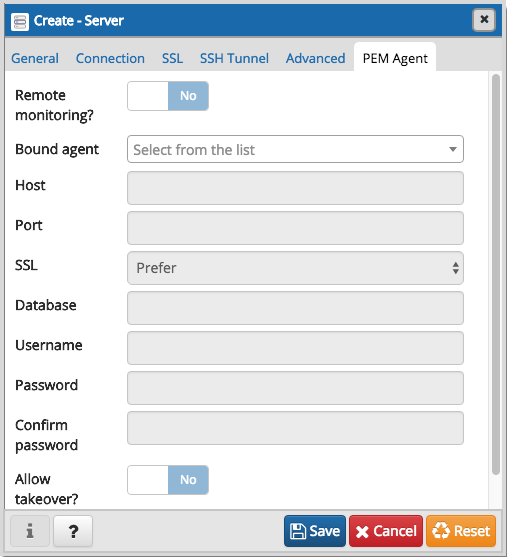Select the SSL tab
The image size is (507, 557).
pyautogui.click(x=172, y=58)
